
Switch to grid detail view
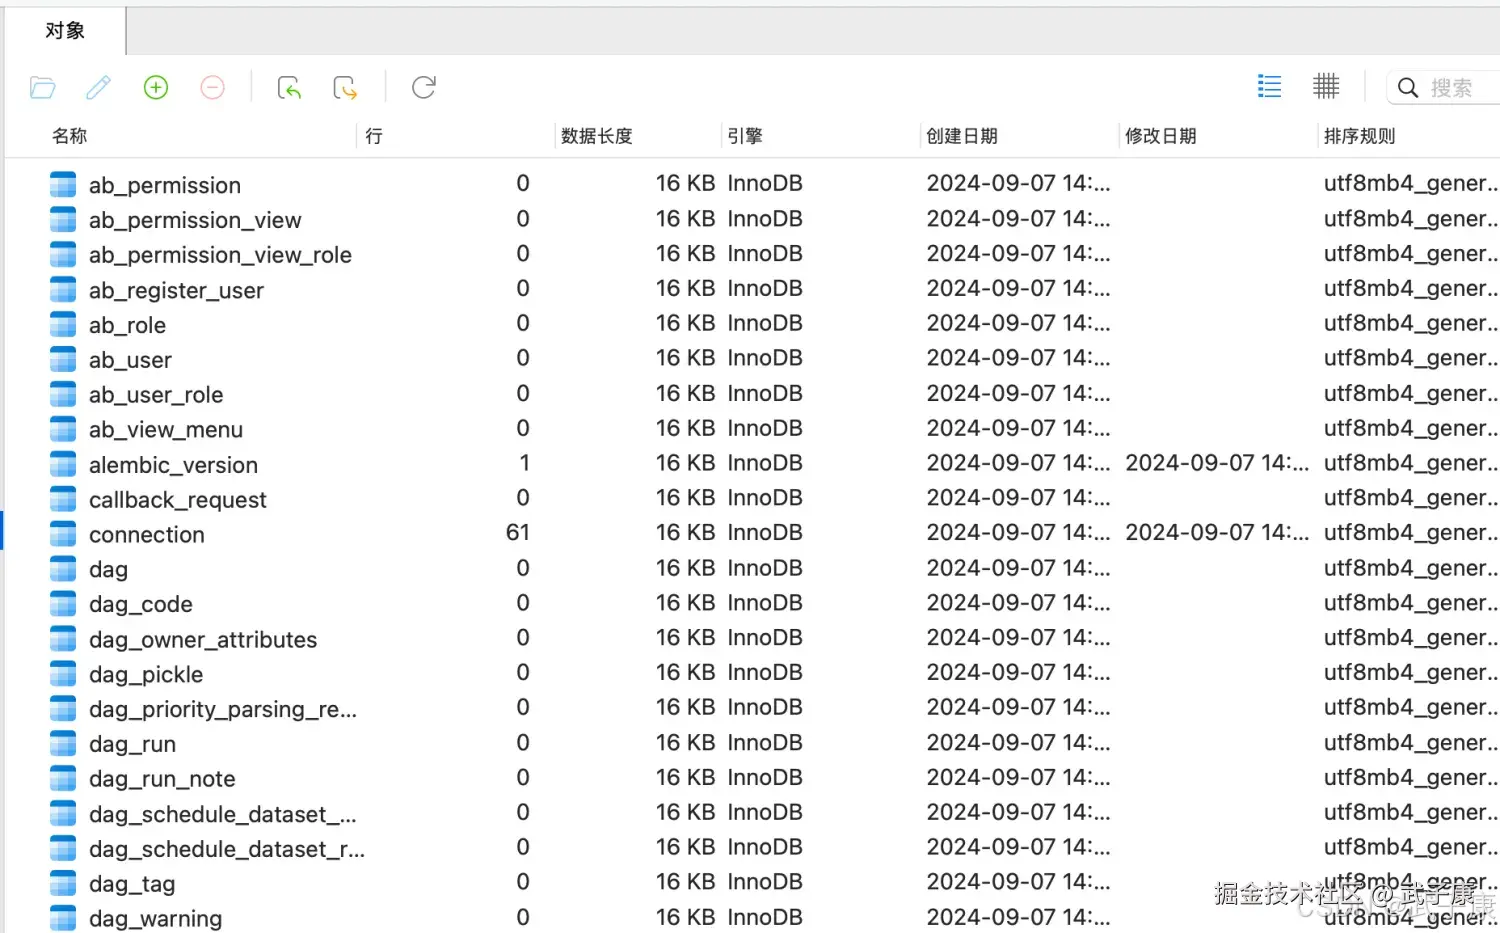[x=1326, y=87]
